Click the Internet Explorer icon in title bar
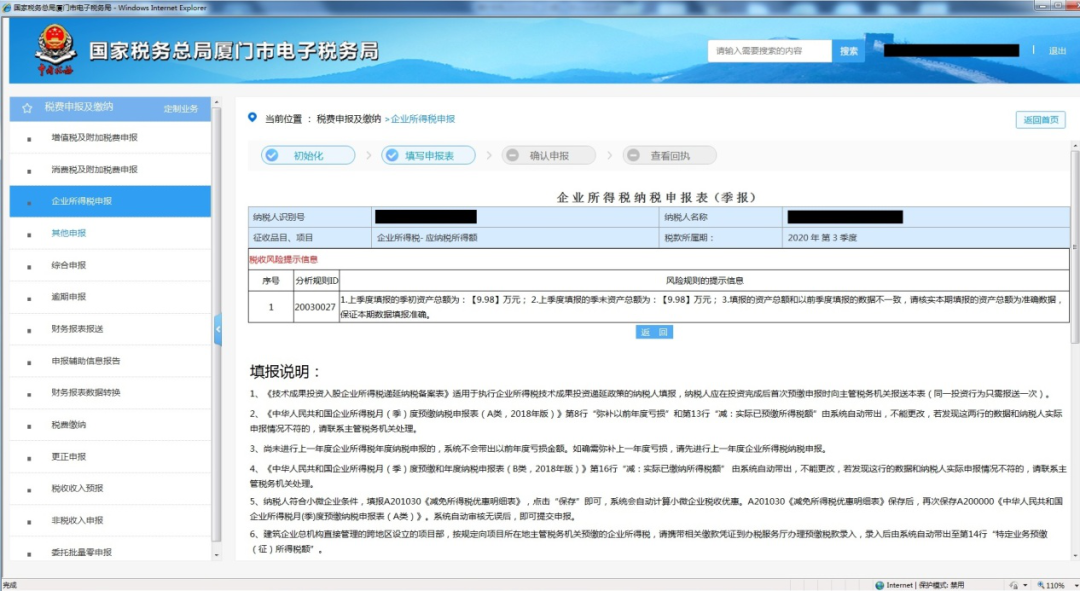The width and height of the screenshot is (1080, 591). click(x=6, y=8)
